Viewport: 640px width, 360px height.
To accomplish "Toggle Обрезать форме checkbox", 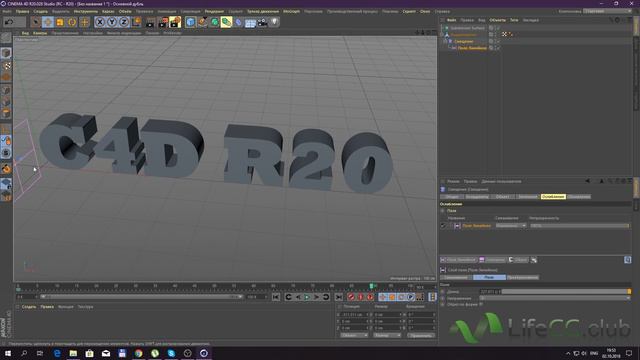I will (481, 304).
